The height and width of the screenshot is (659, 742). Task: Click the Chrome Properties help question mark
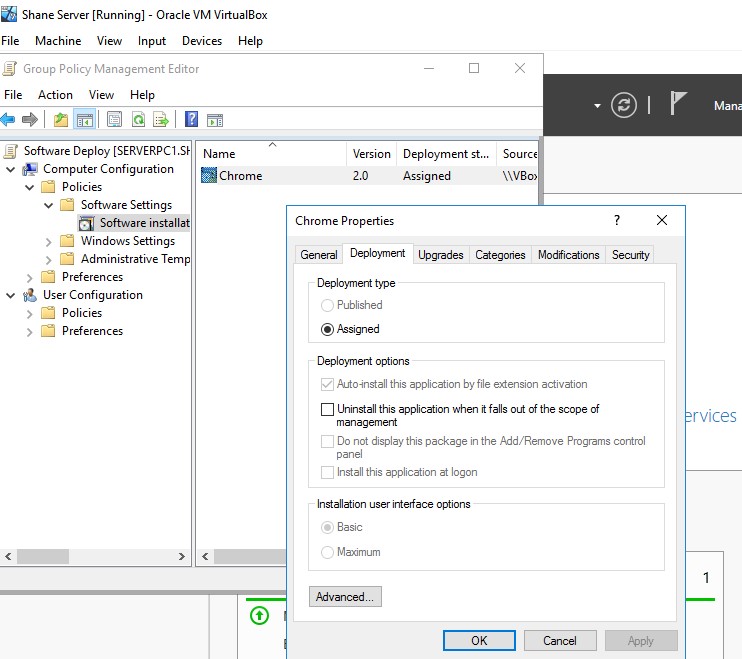point(617,220)
